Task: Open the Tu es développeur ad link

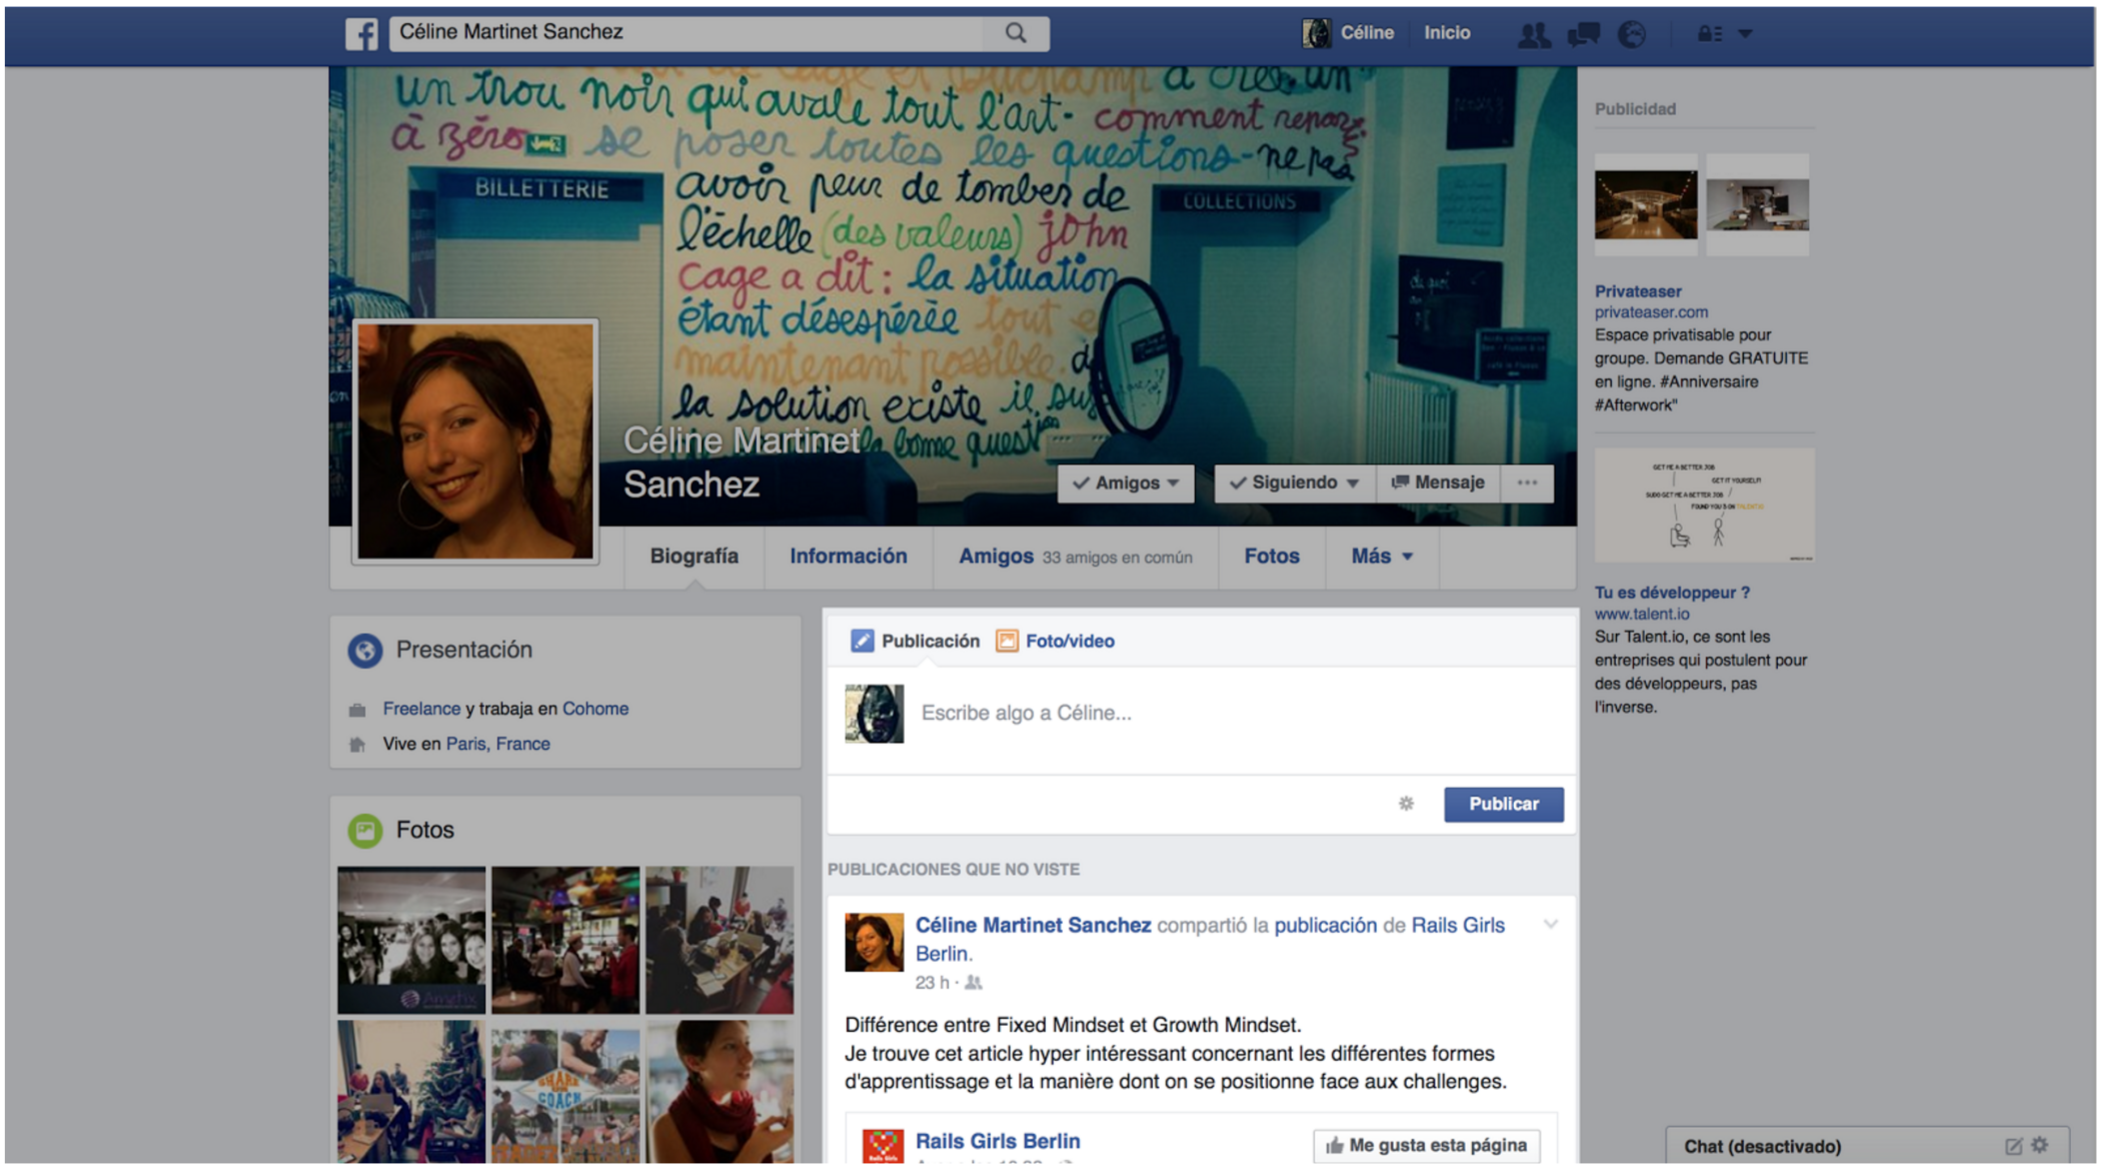Action: coord(1672,592)
